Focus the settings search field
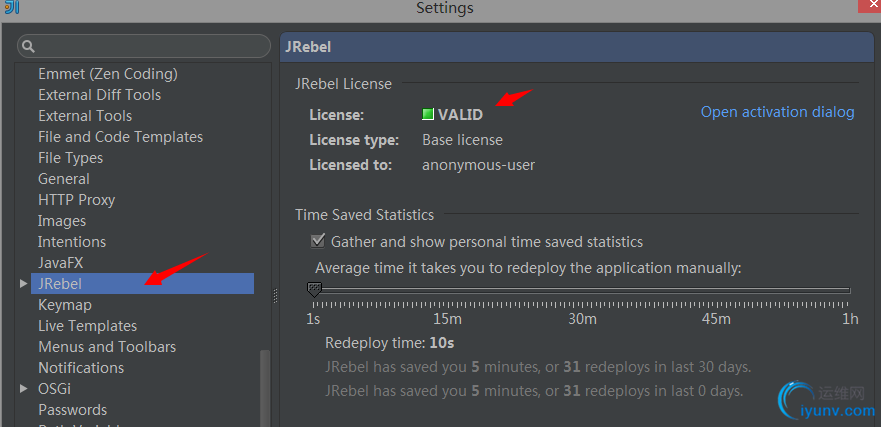This screenshot has height=427, width=881. pyautogui.click(x=144, y=46)
